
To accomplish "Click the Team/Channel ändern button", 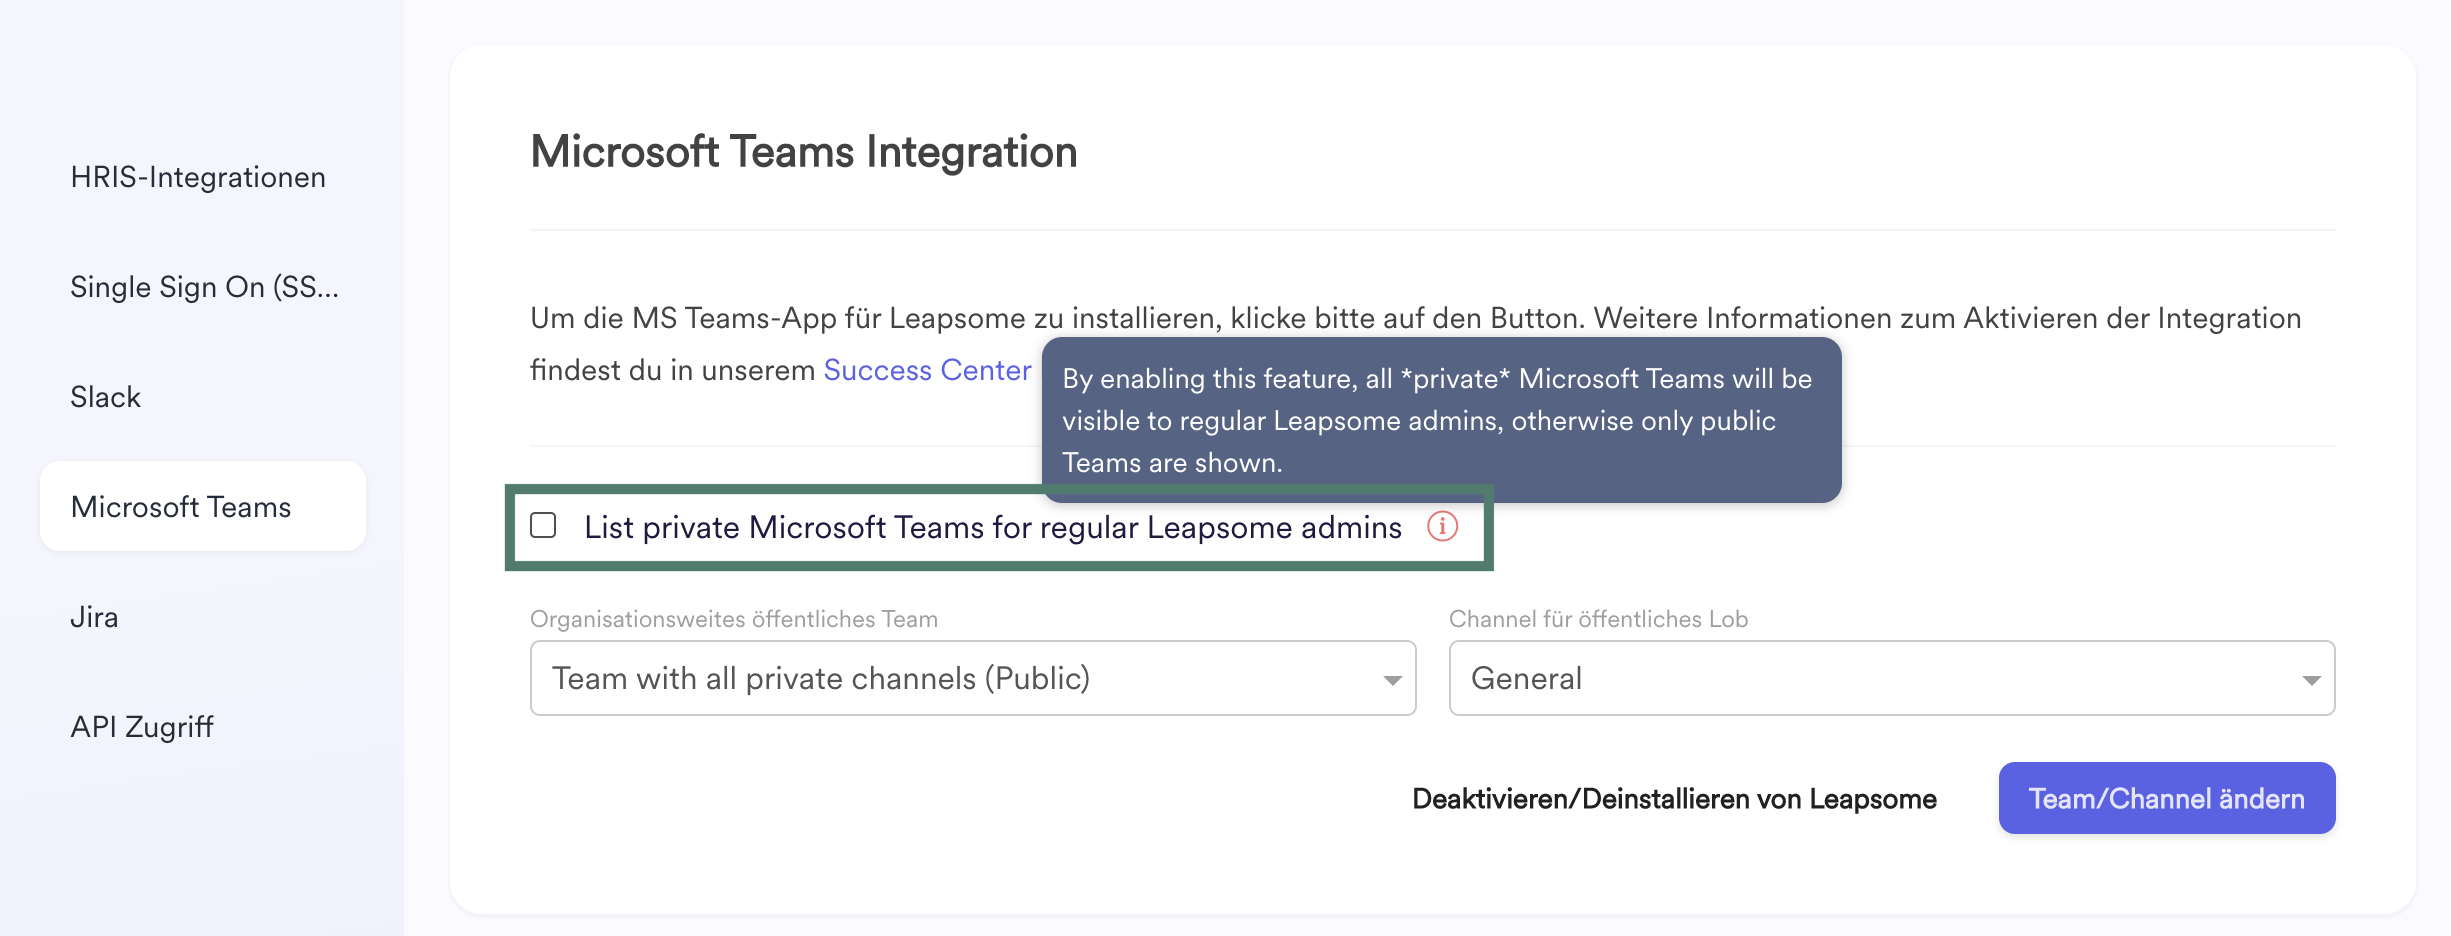I will 2167,798.
